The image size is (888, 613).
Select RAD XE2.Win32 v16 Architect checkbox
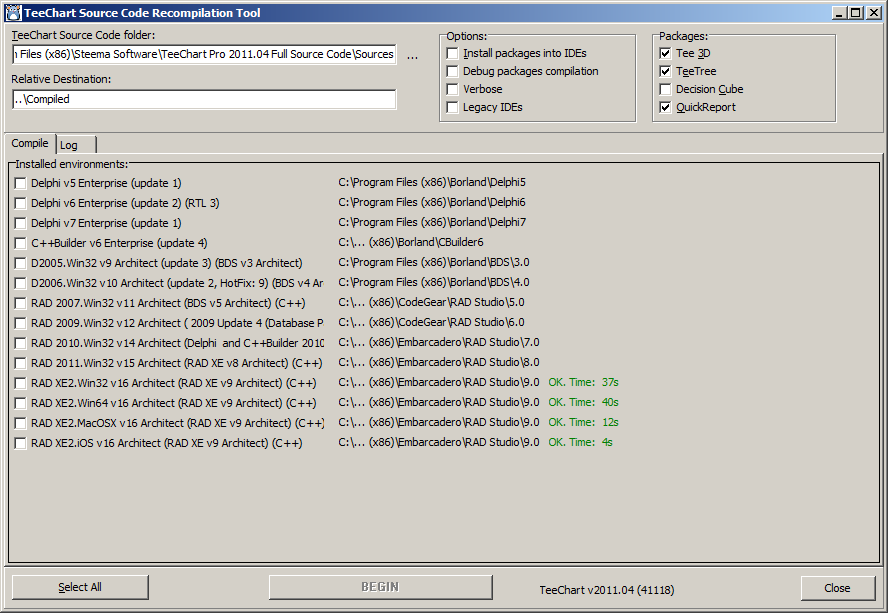coord(20,384)
